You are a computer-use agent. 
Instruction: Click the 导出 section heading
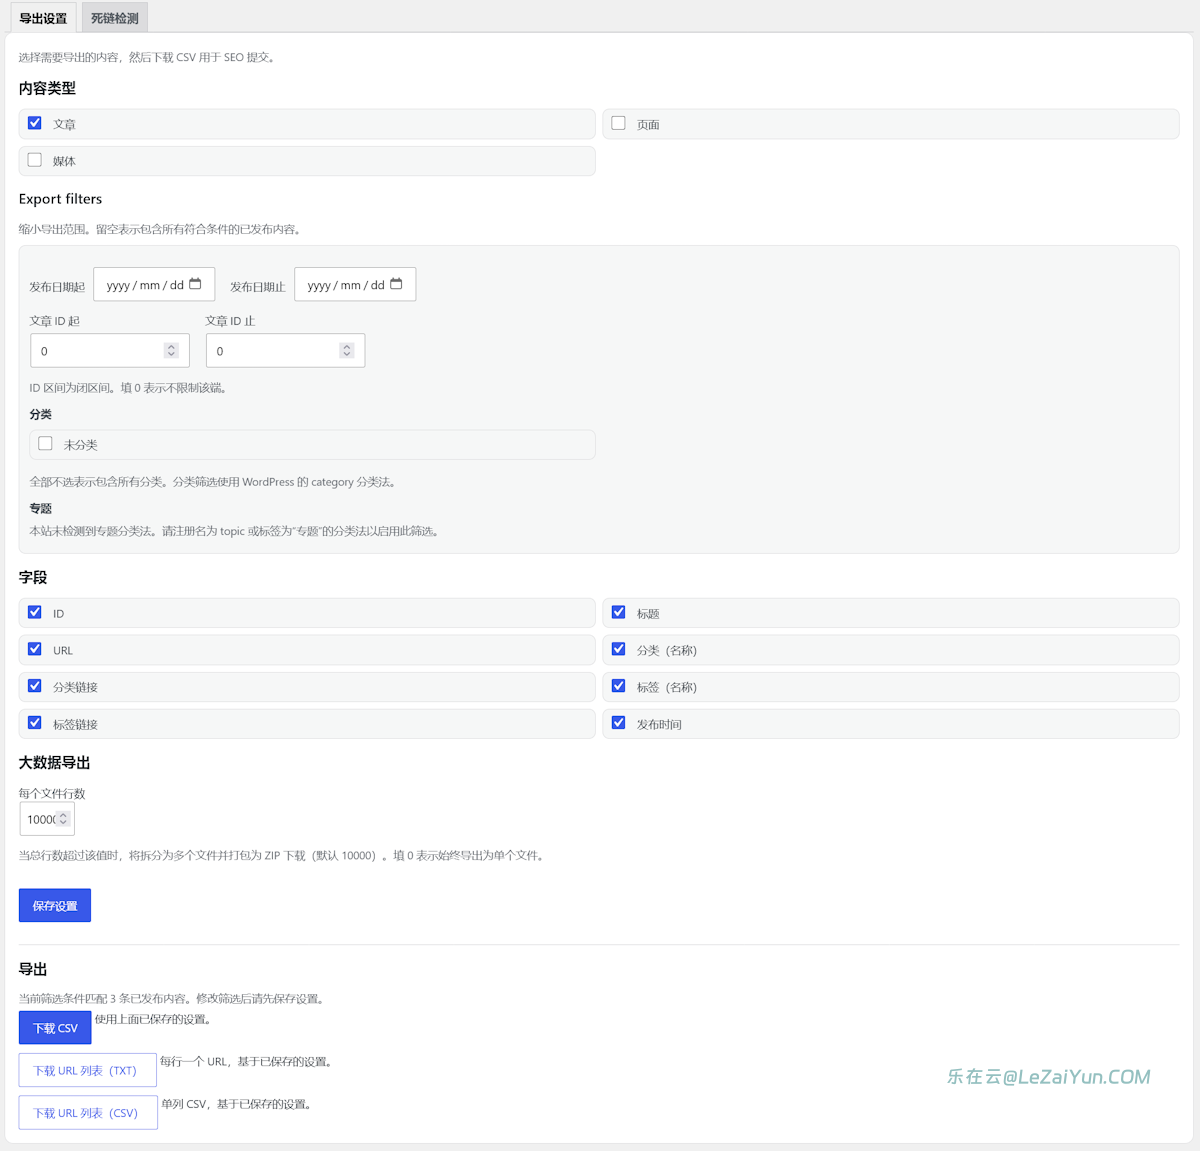(33, 969)
